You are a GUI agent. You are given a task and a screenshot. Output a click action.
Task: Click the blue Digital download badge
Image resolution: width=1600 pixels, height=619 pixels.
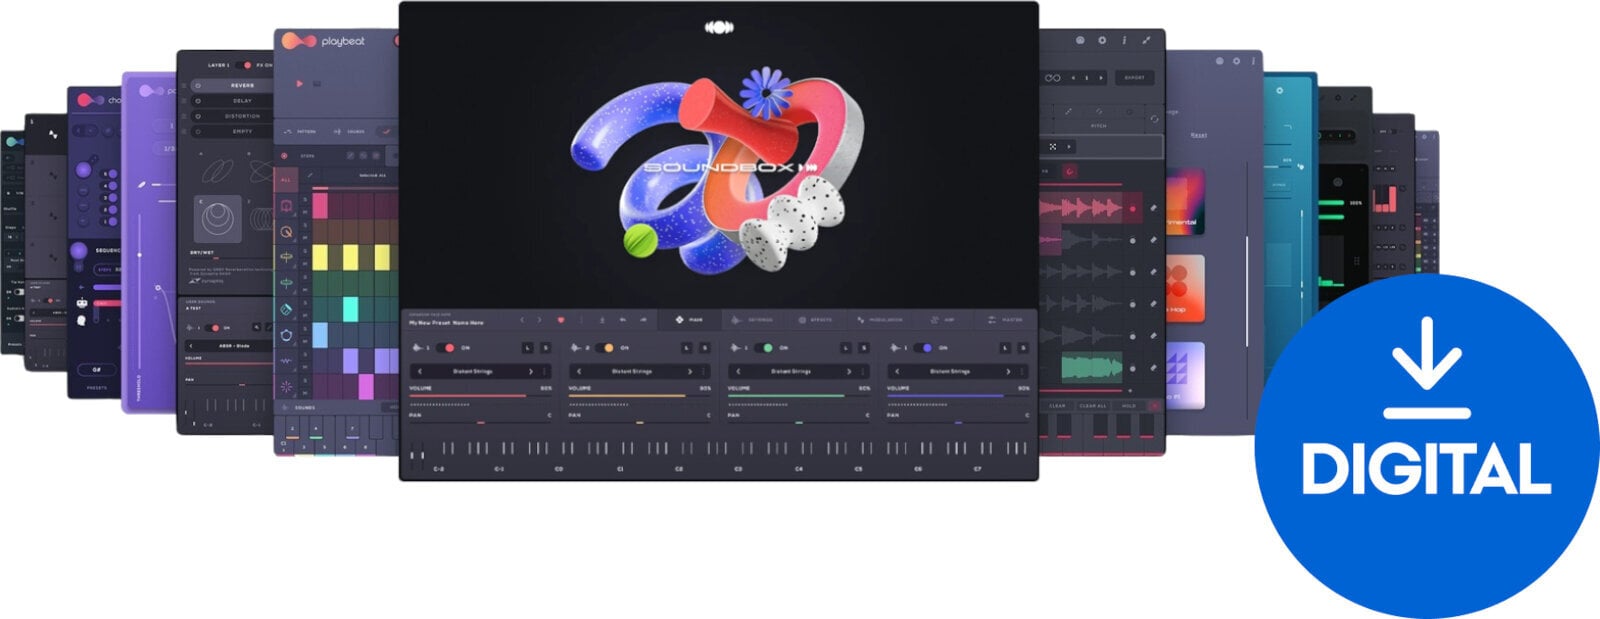pos(1426,445)
